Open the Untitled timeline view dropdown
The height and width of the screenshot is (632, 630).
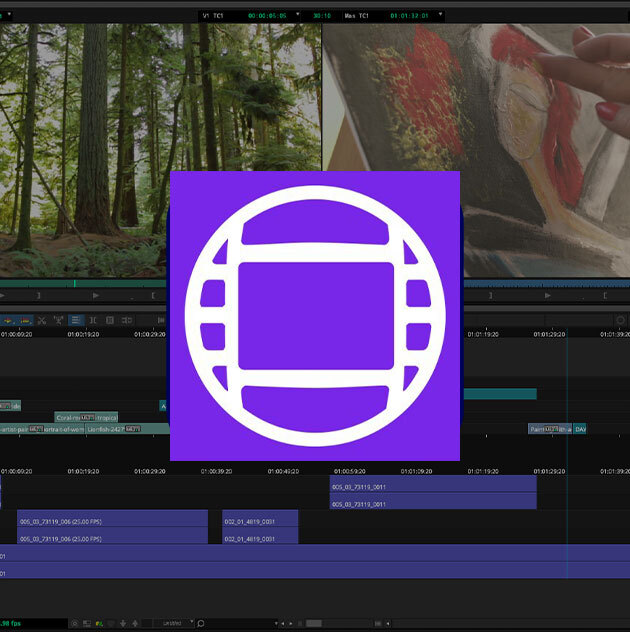click(173, 624)
